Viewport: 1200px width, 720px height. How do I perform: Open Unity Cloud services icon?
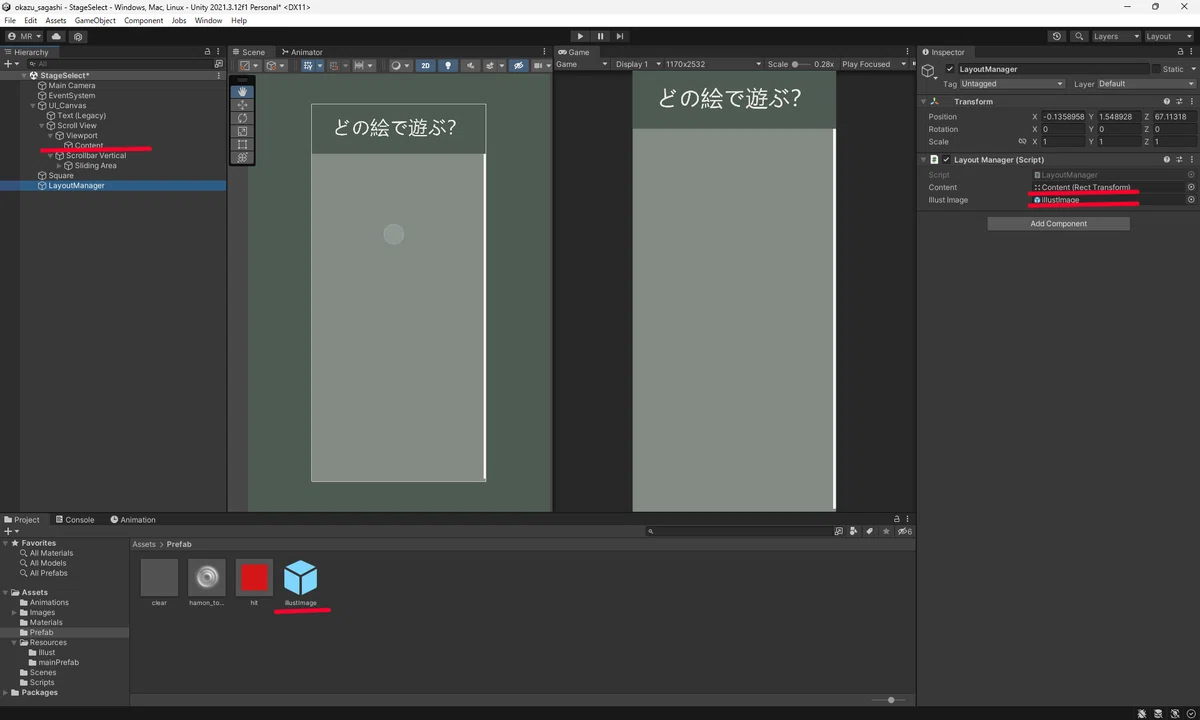click(x=56, y=36)
